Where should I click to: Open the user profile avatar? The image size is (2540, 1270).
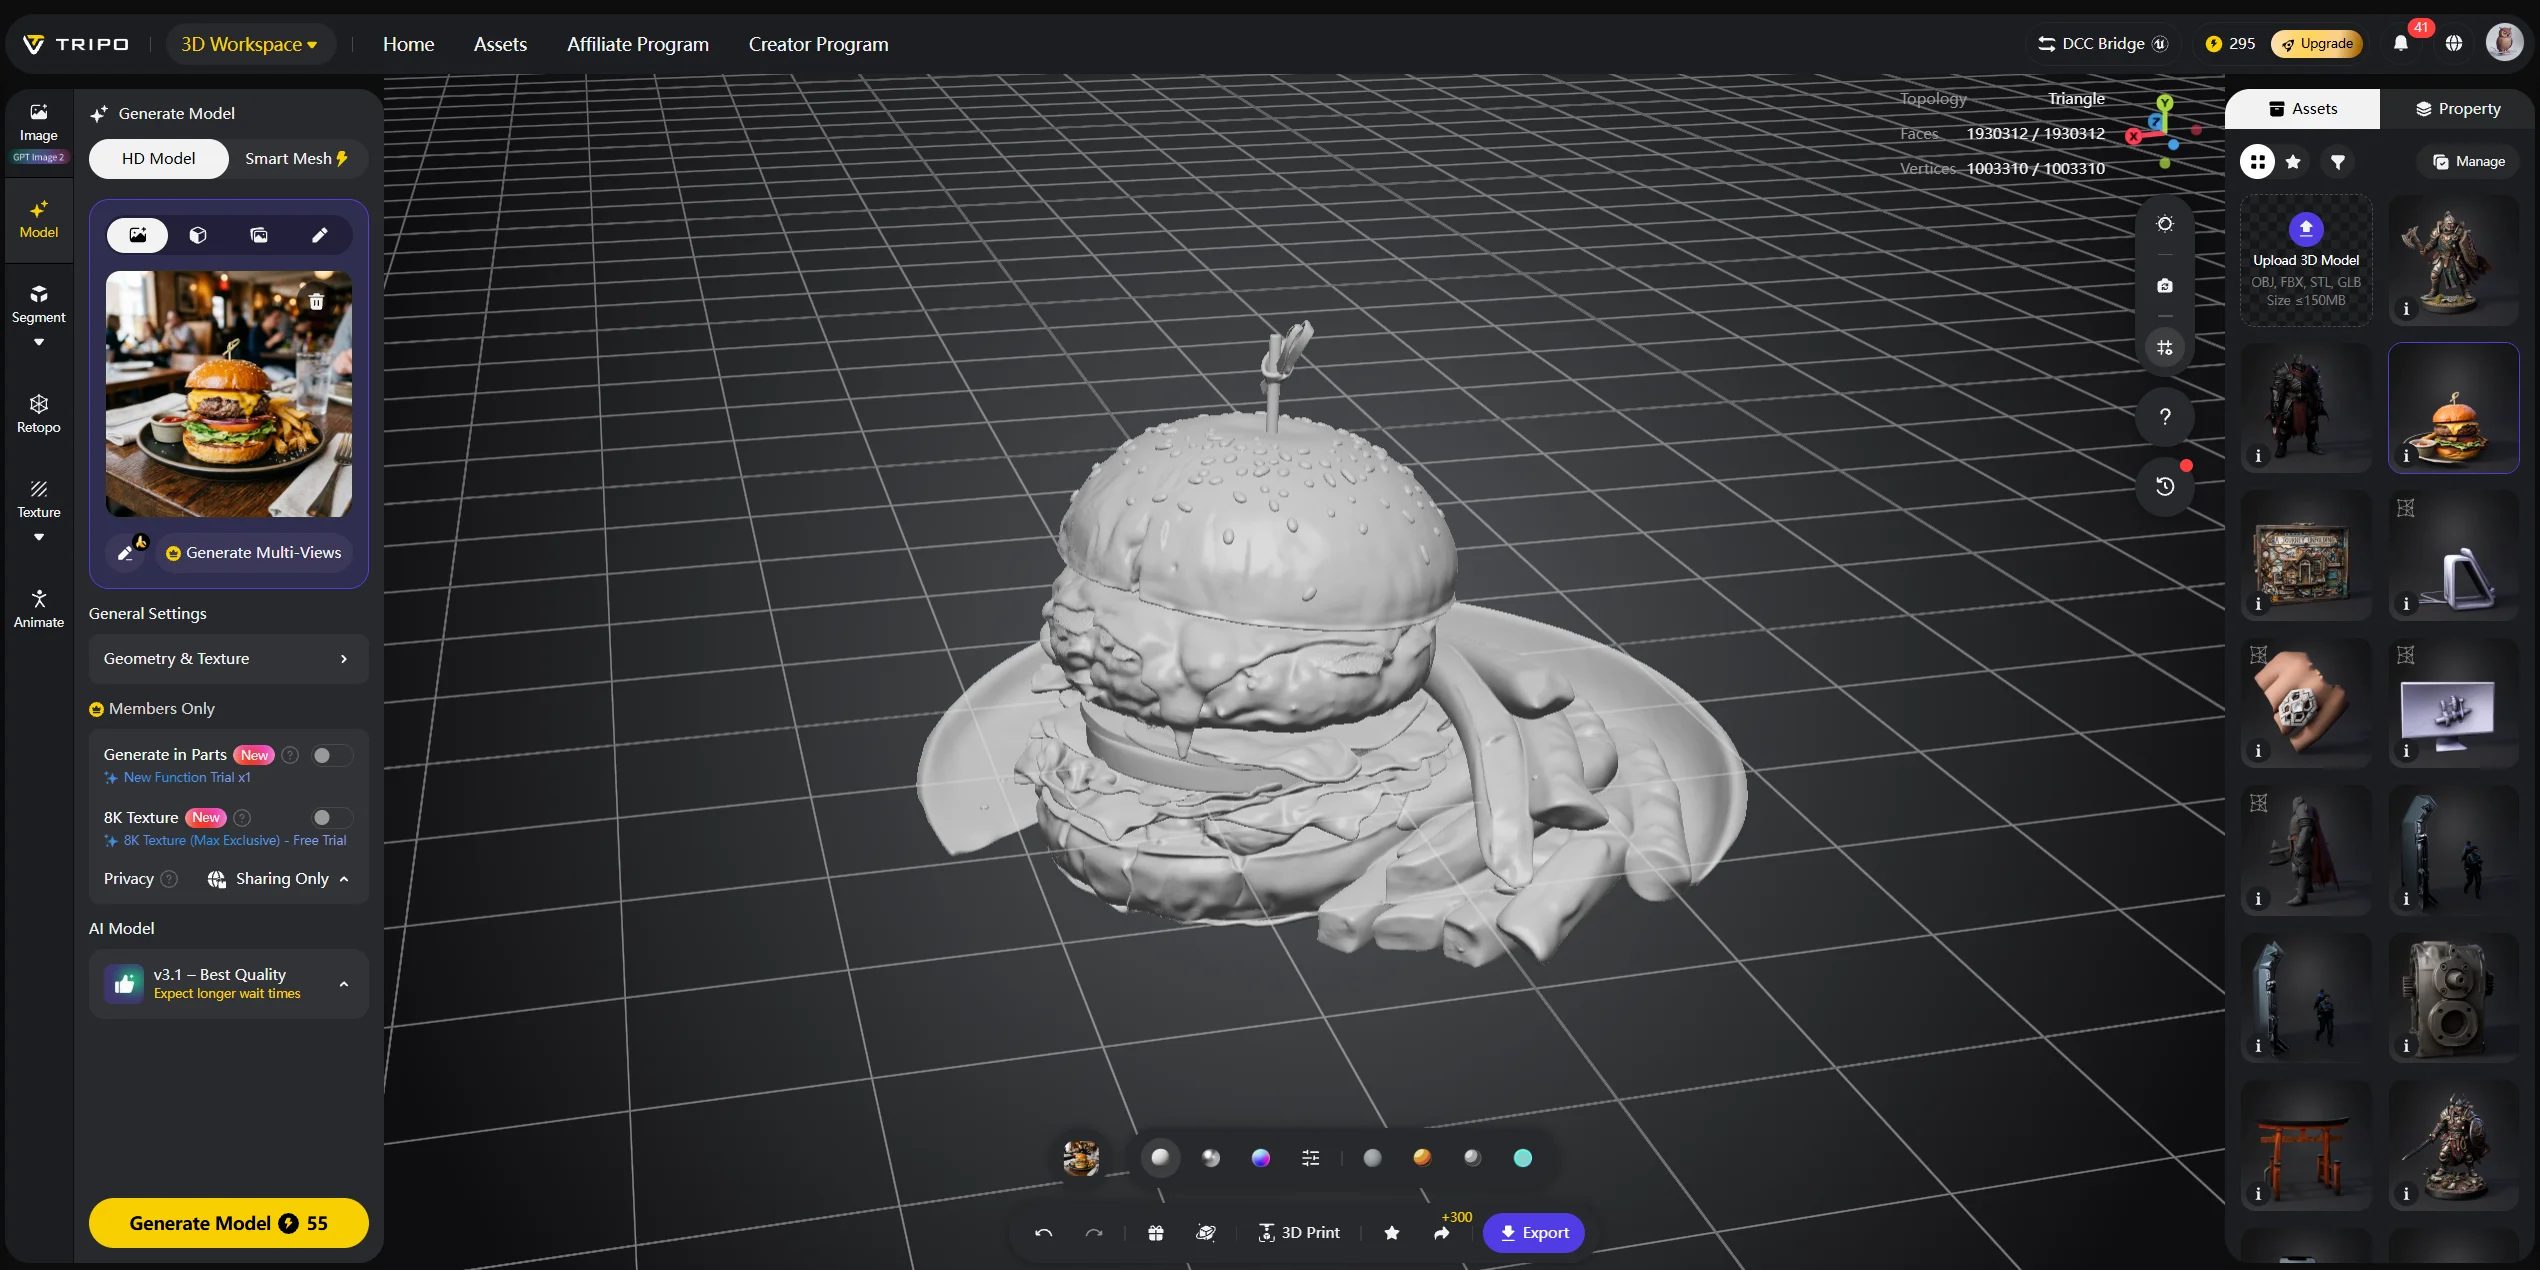click(x=2505, y=43)
